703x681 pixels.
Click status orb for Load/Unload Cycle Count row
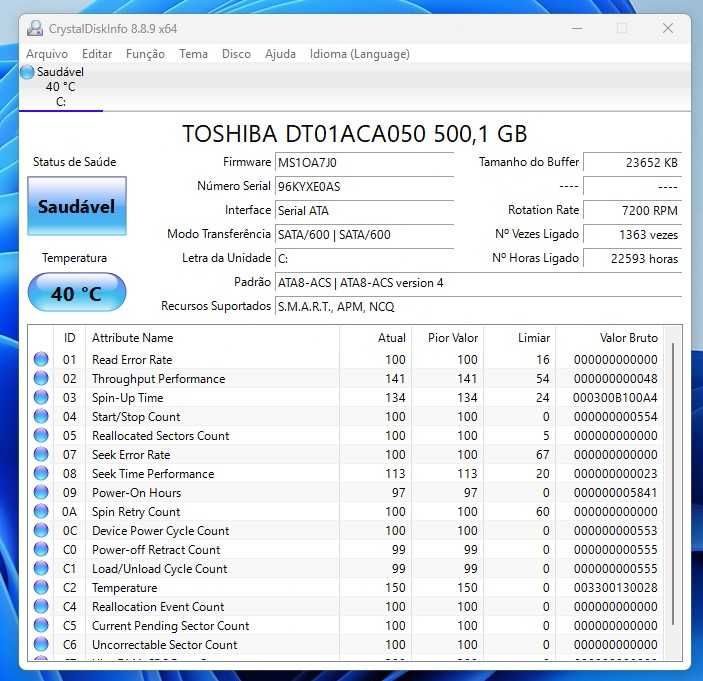41,568
